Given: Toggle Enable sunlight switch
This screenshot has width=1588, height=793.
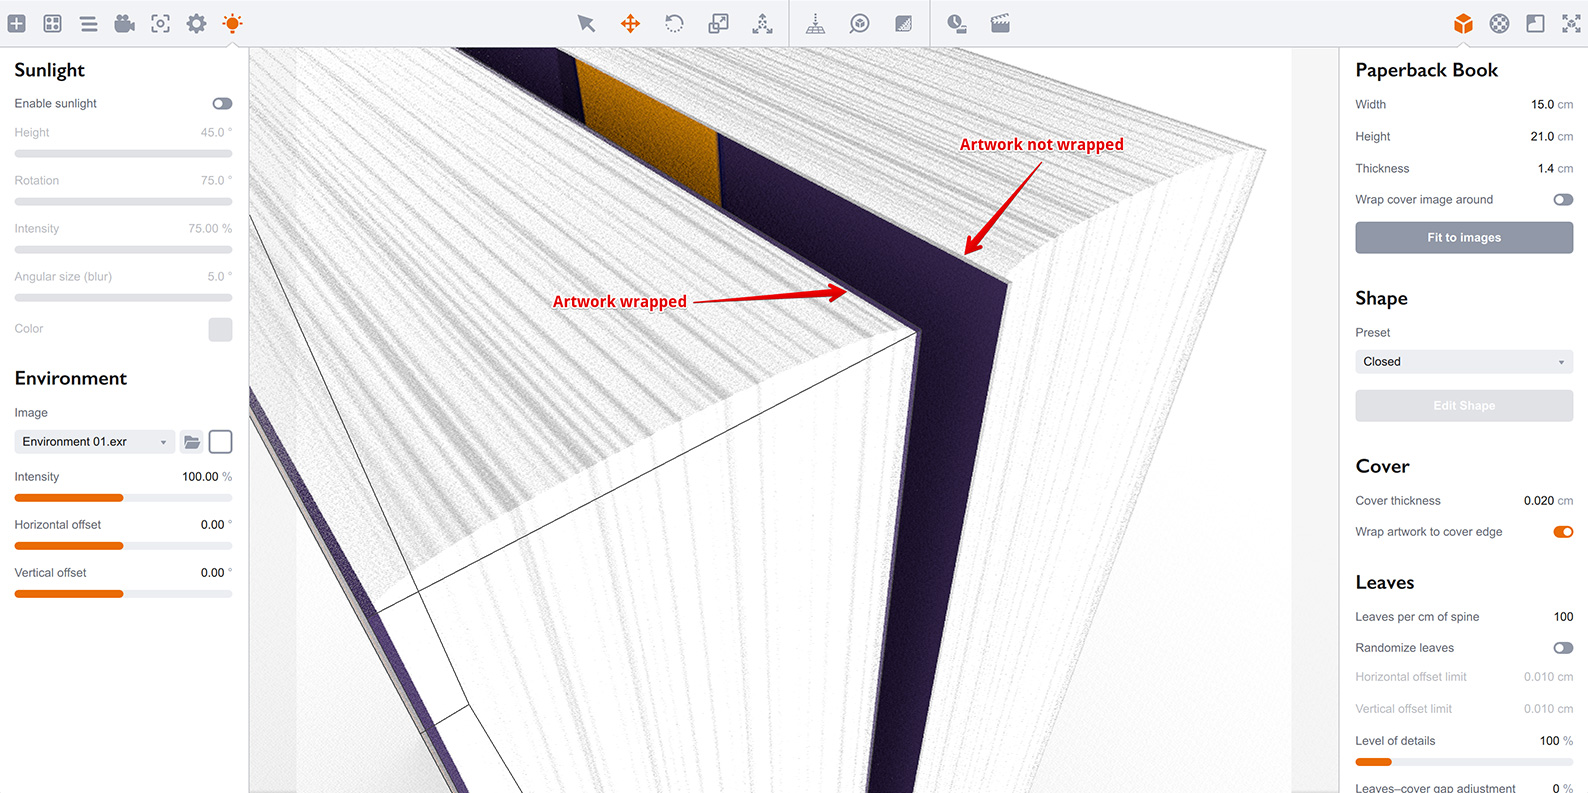Looking at the screenshot, I should pyautogui.click(x=222, y=103).
